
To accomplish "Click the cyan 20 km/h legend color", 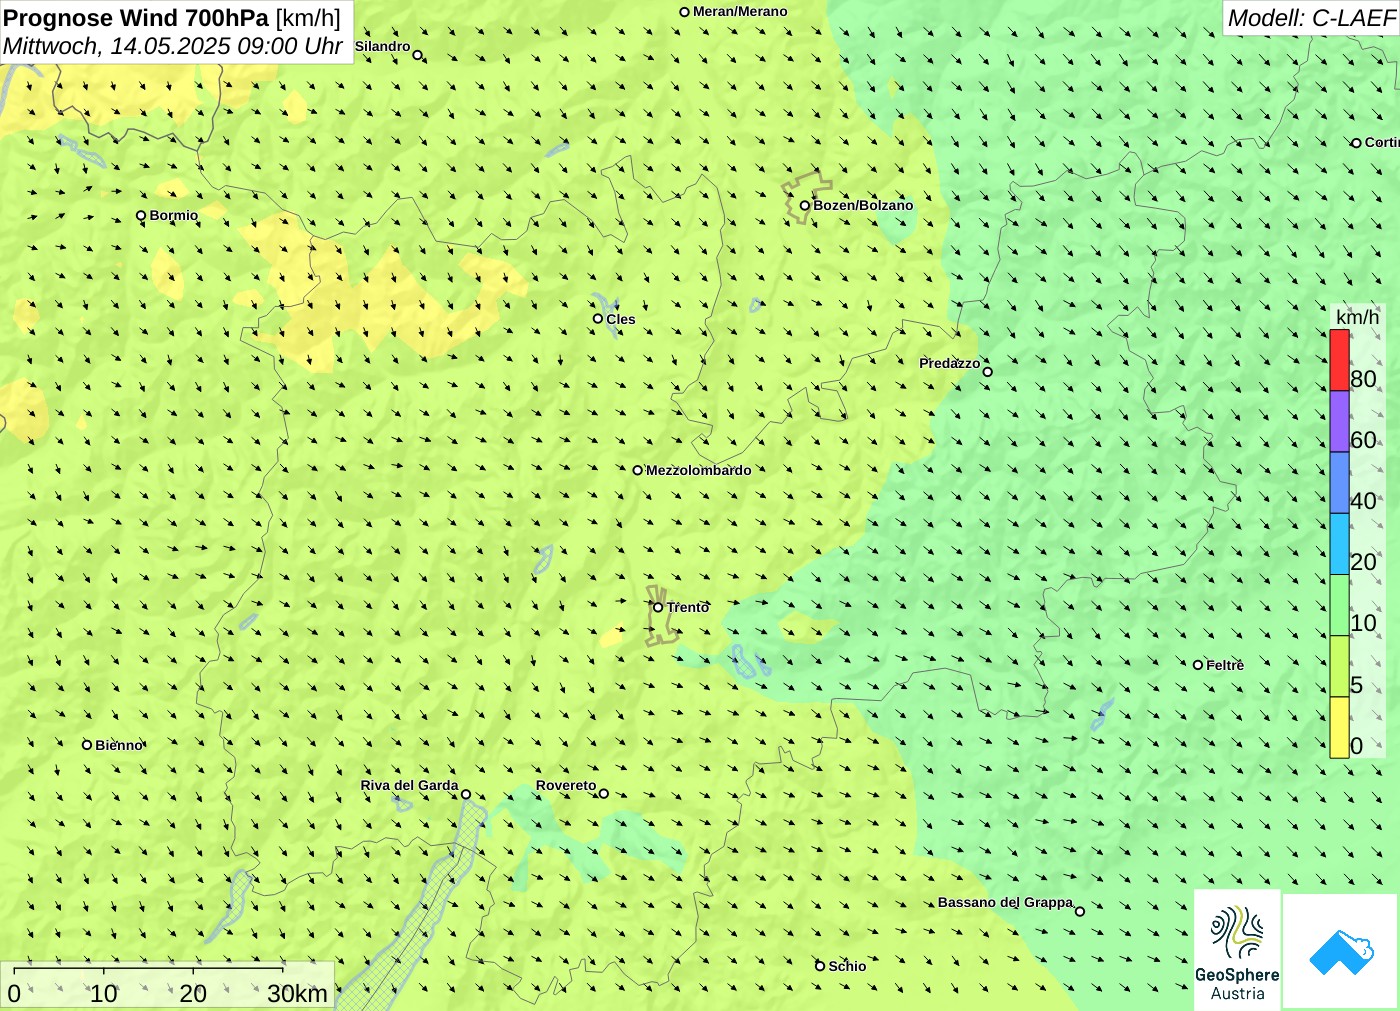I will click(x=1339, y=544).
